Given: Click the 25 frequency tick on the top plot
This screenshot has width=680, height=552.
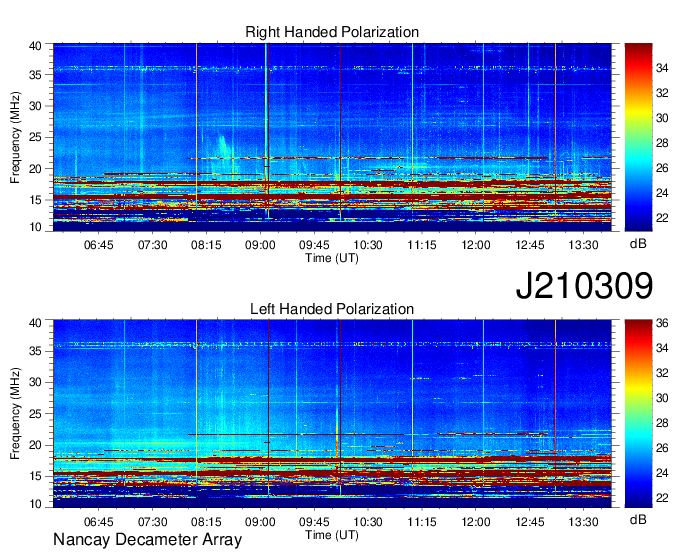Looking at the screenshot, I should click(x=35, y=137).
